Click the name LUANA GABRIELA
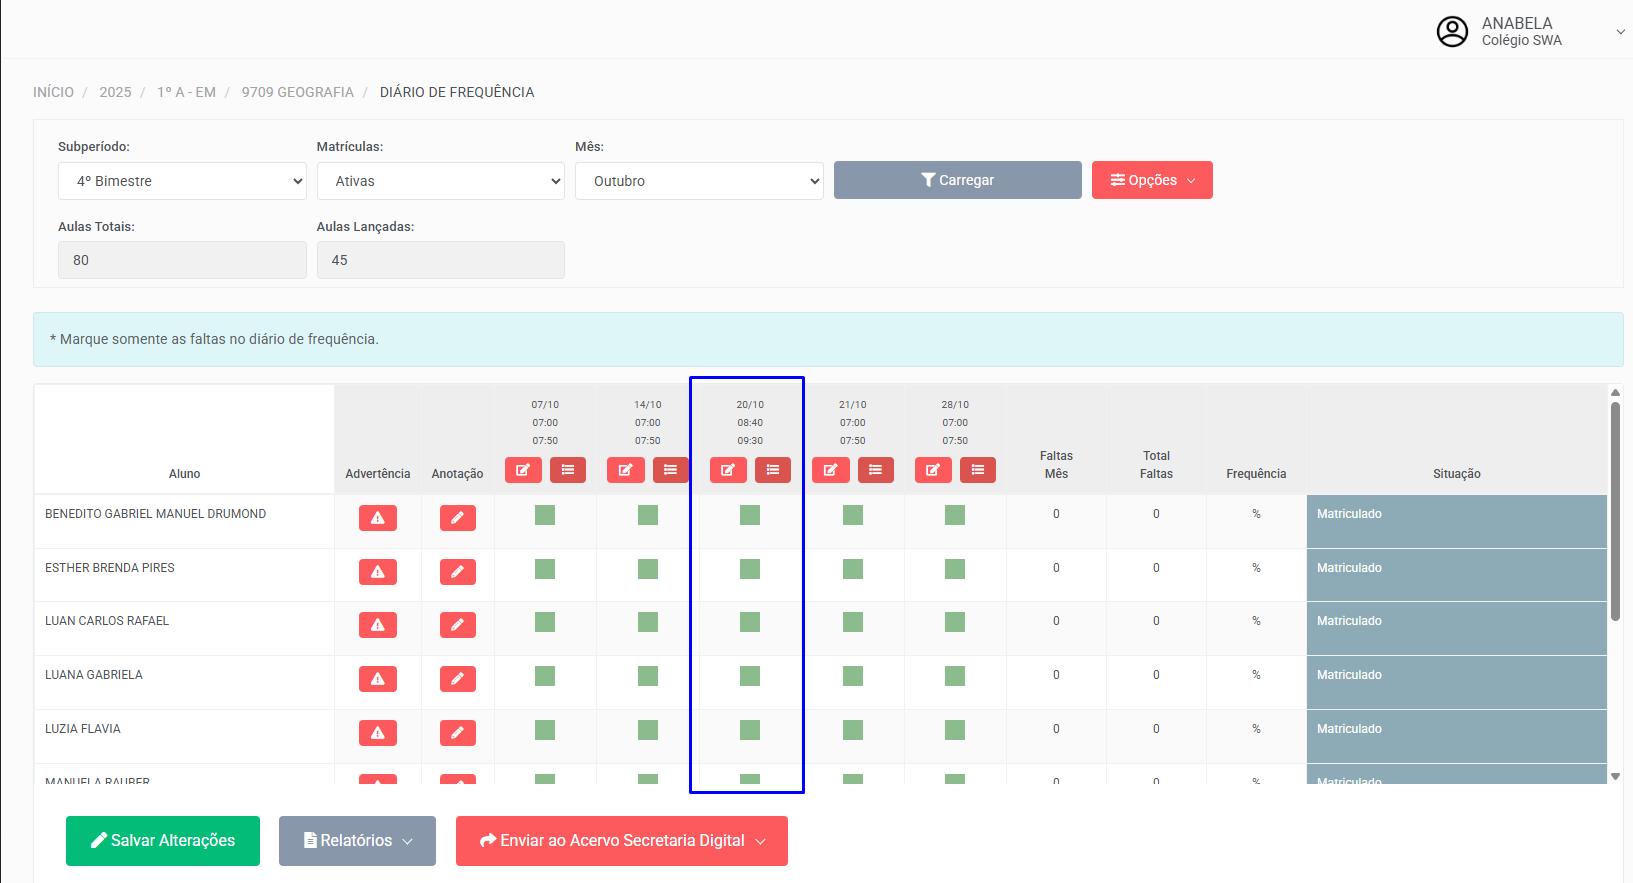The image size is (1633, 883). coord(94,675)
